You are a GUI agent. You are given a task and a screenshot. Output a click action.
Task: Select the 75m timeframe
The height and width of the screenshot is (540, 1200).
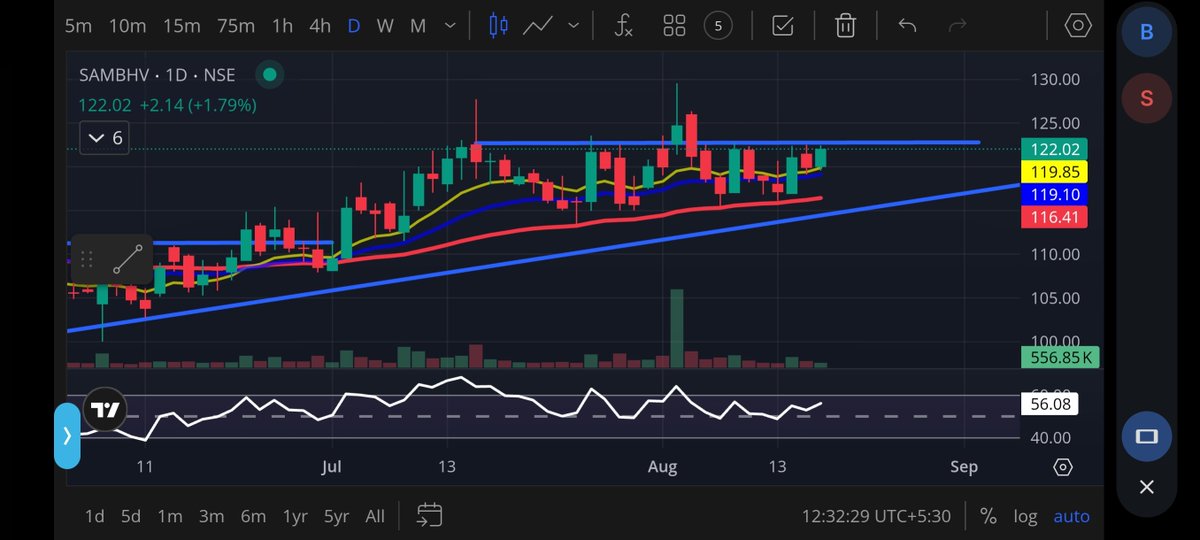[x=235, y=26]
